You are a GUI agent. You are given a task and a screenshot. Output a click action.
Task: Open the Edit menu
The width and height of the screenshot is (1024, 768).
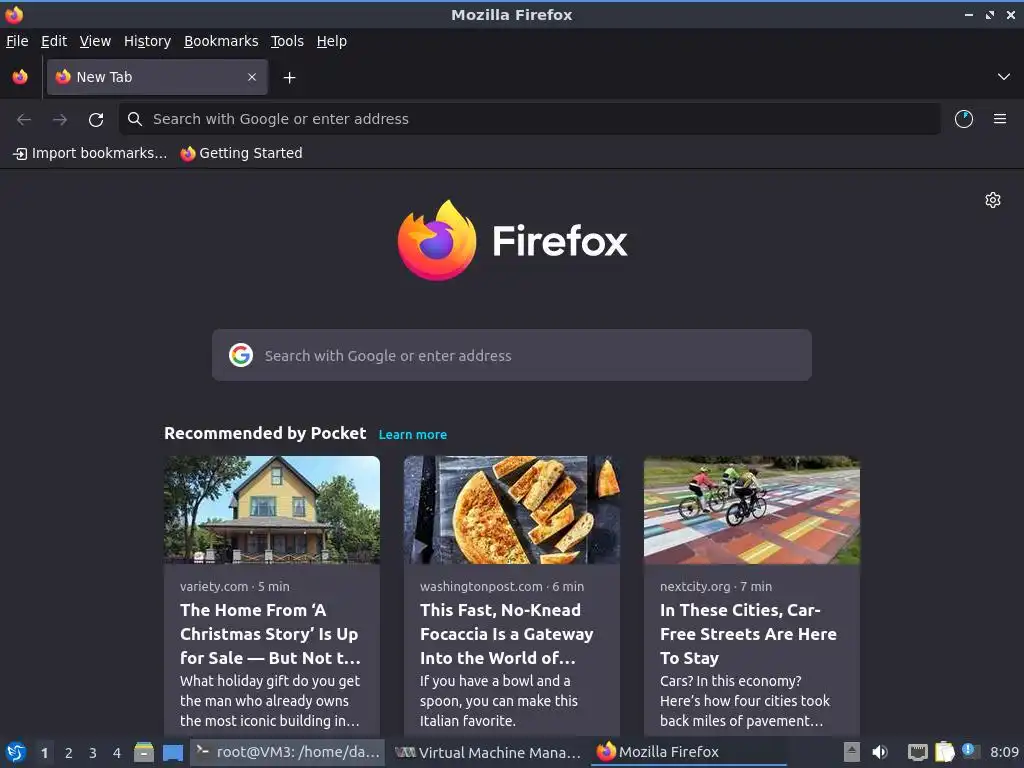pos(54,41)
